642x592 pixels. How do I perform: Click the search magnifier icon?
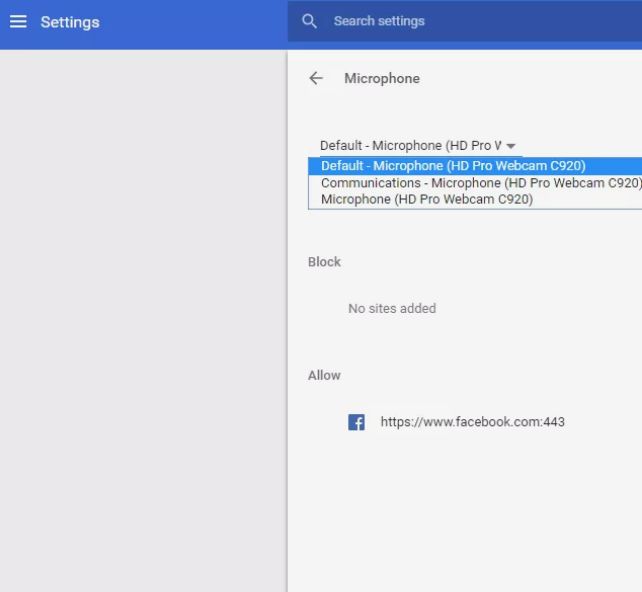pos(309,21)
